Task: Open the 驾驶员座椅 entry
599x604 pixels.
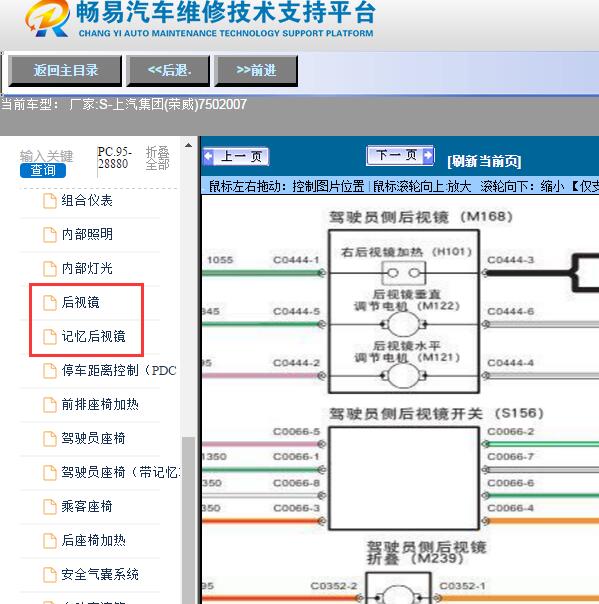Action: [94, 438]
